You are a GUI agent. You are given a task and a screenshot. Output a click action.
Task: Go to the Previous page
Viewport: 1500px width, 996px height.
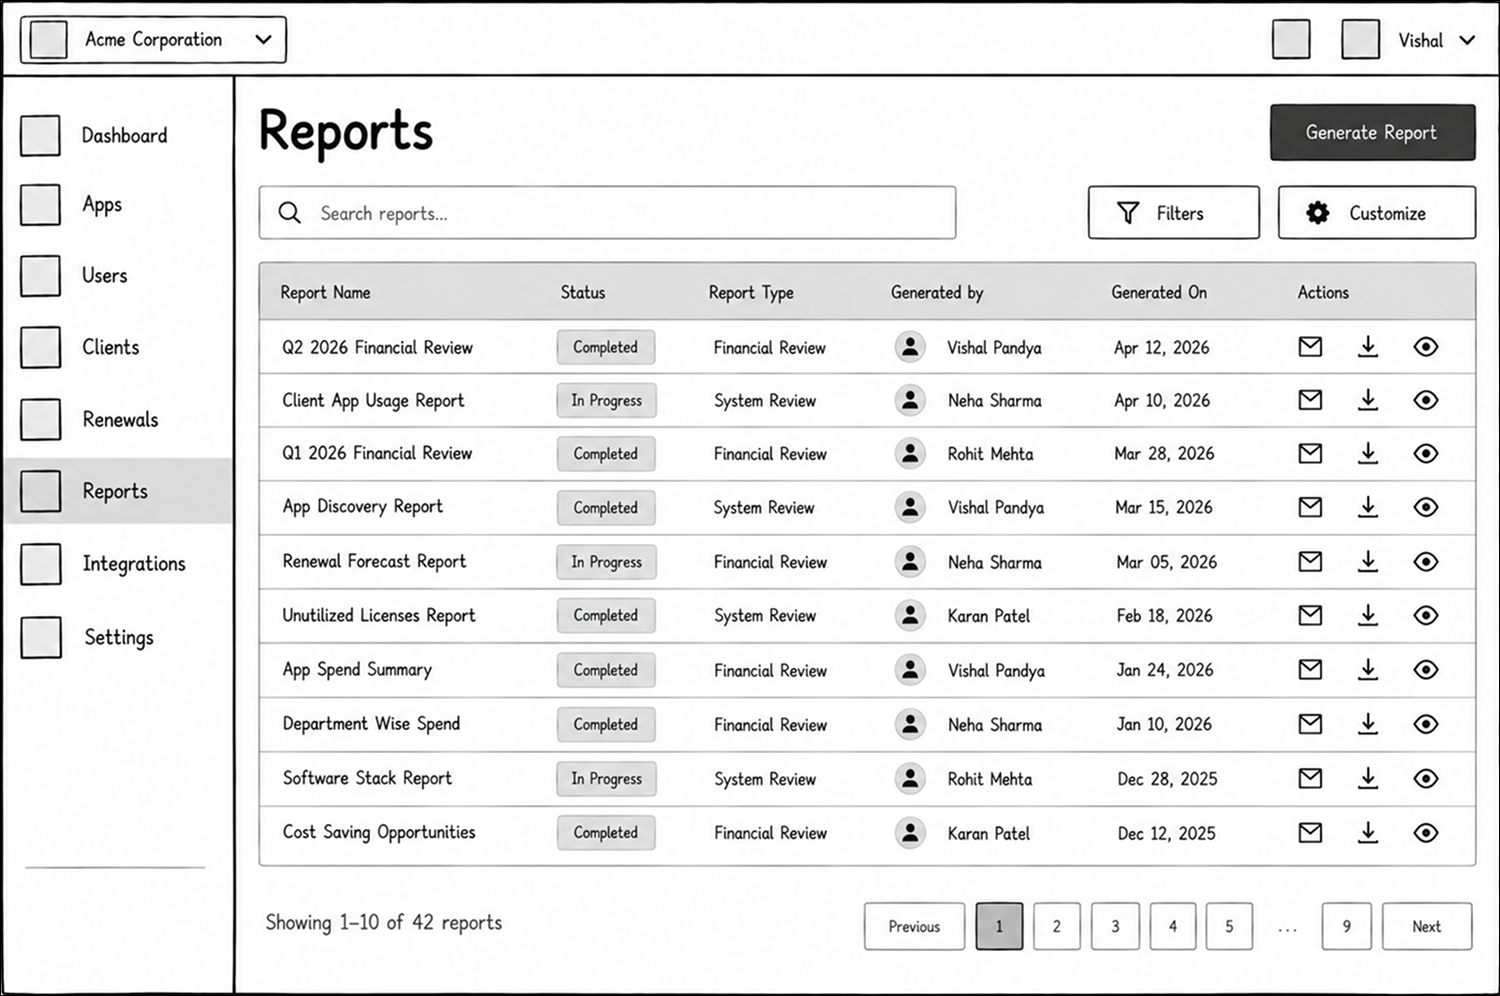tap(914, 926)
